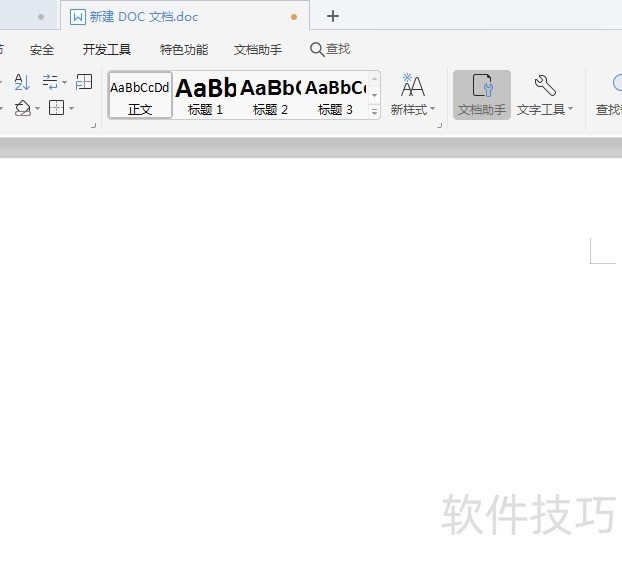This screenshot has width=622, height=561.
Task: Open the line spacing dropdown arrow
Action: [x=64, y=83]
